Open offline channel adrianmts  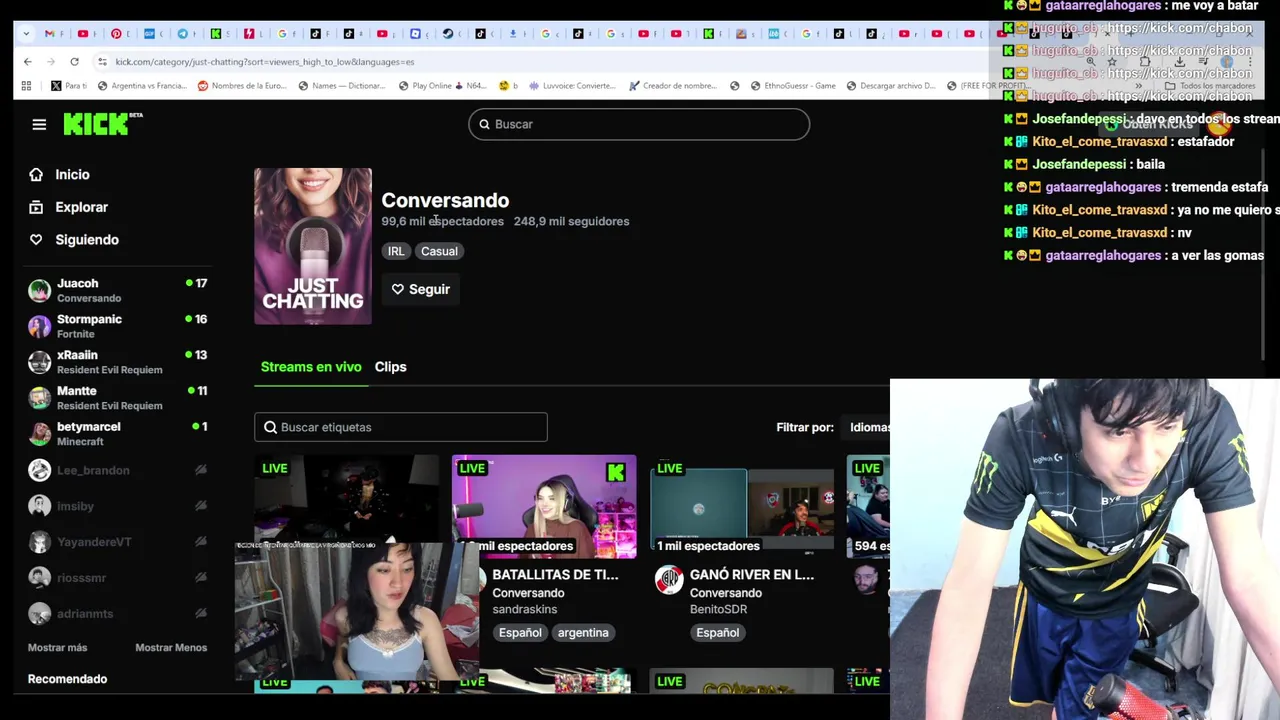click(x=118, y=614)
